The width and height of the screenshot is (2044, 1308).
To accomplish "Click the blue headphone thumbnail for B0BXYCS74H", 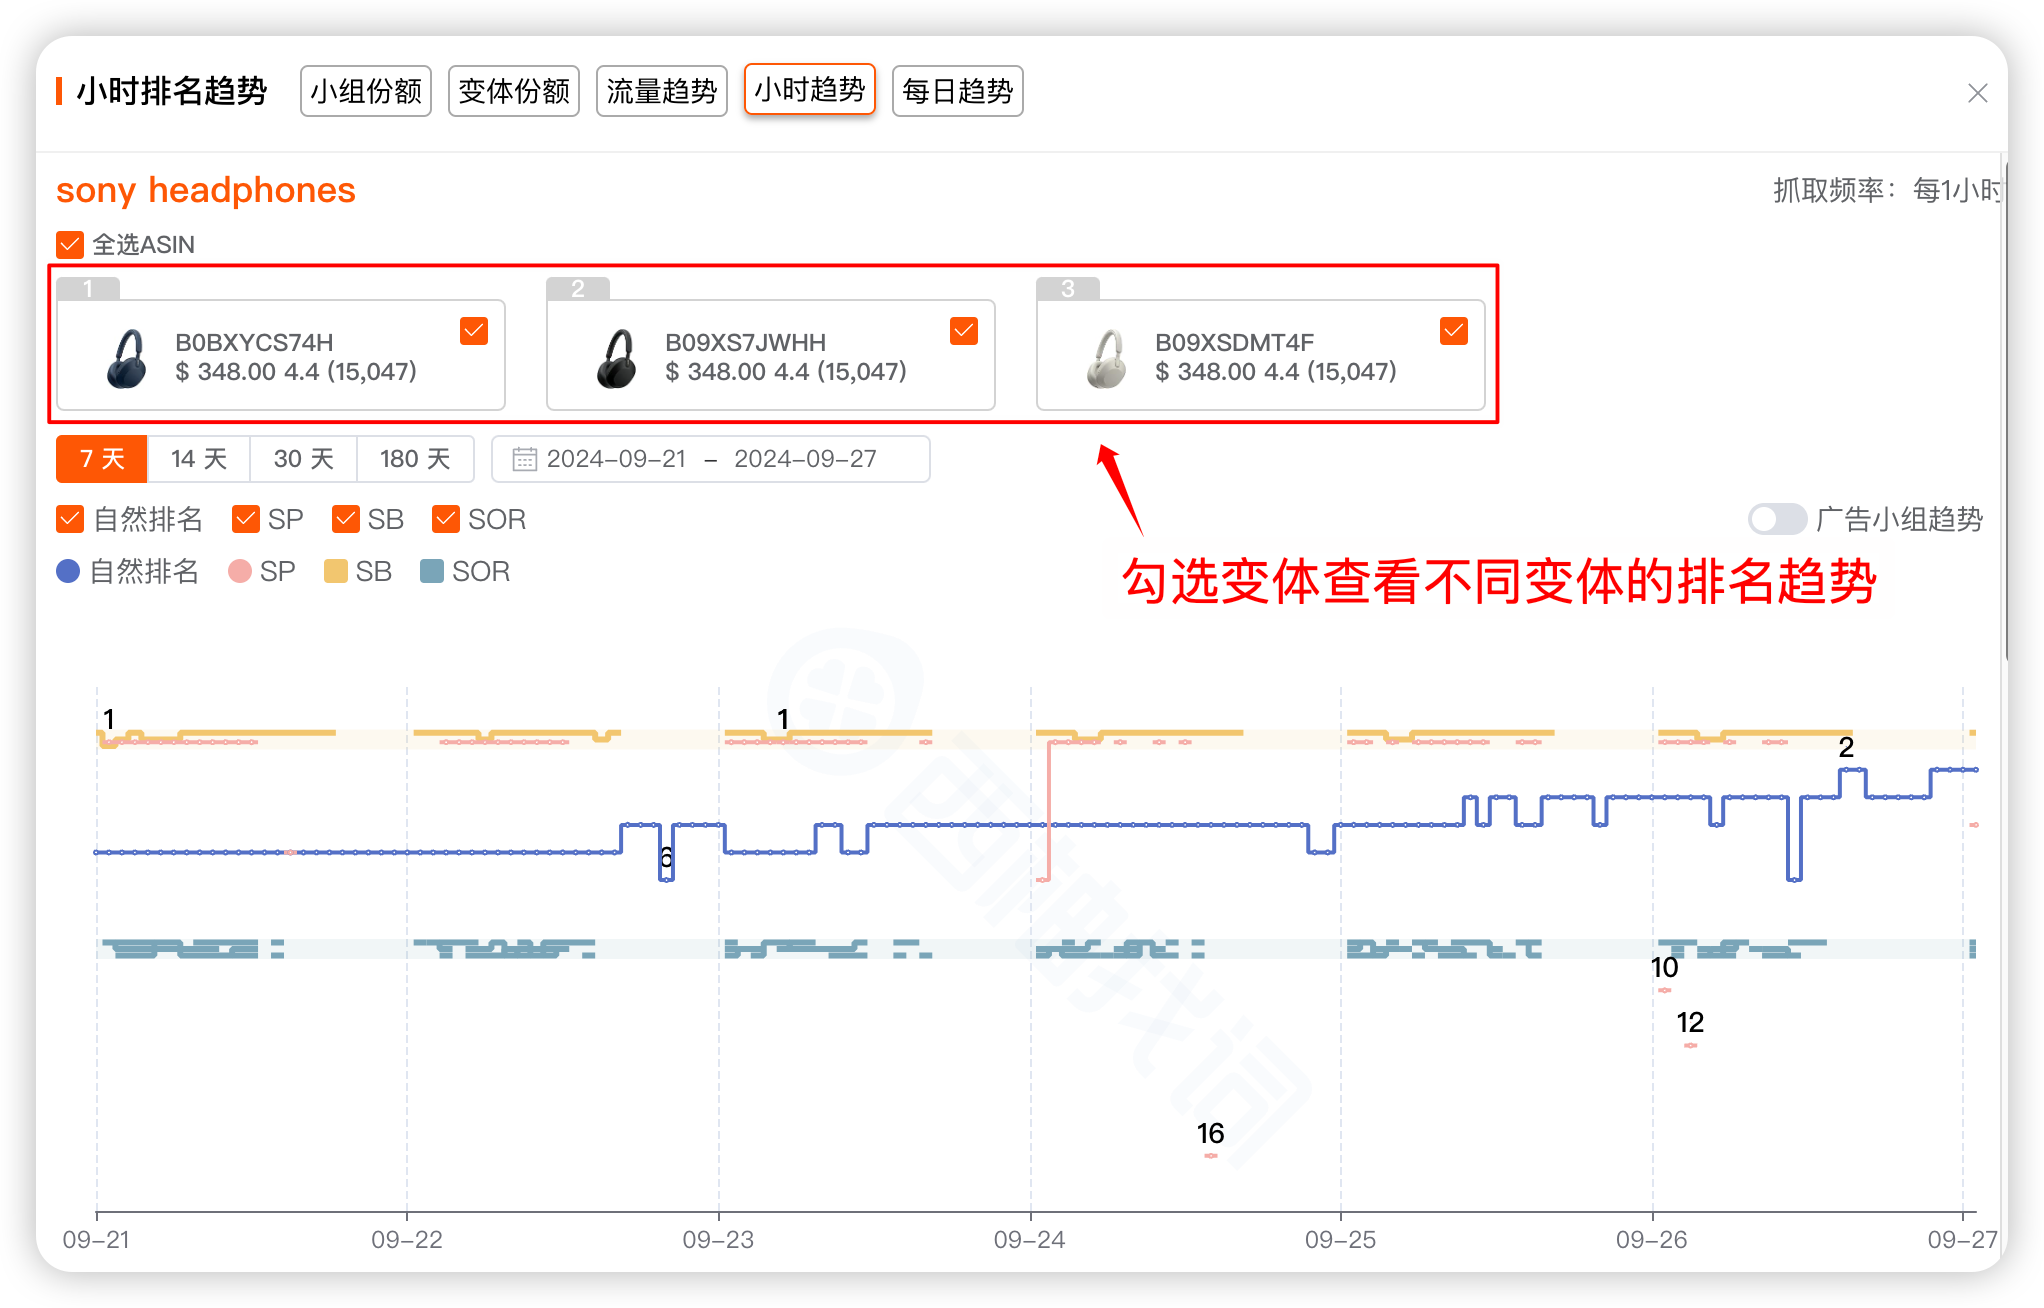I will pos(127,358).
